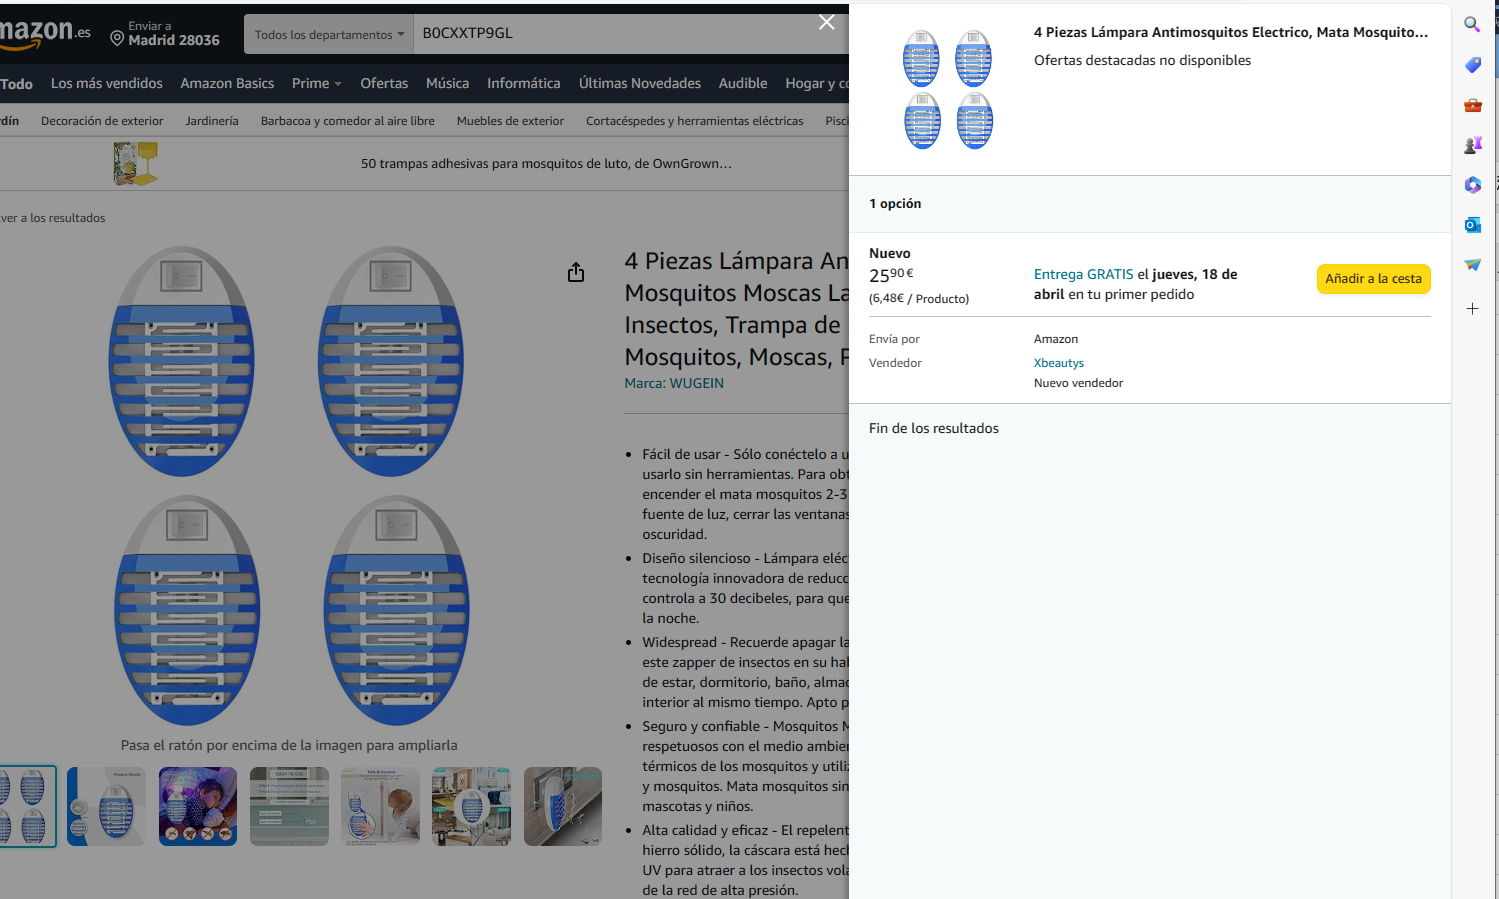Viewport: 1499px width, 899px height.
Task: Open 'Cortacéspedes y herramientas eléctricas' category
Action: pyautogui.click(x=695, y=121)
